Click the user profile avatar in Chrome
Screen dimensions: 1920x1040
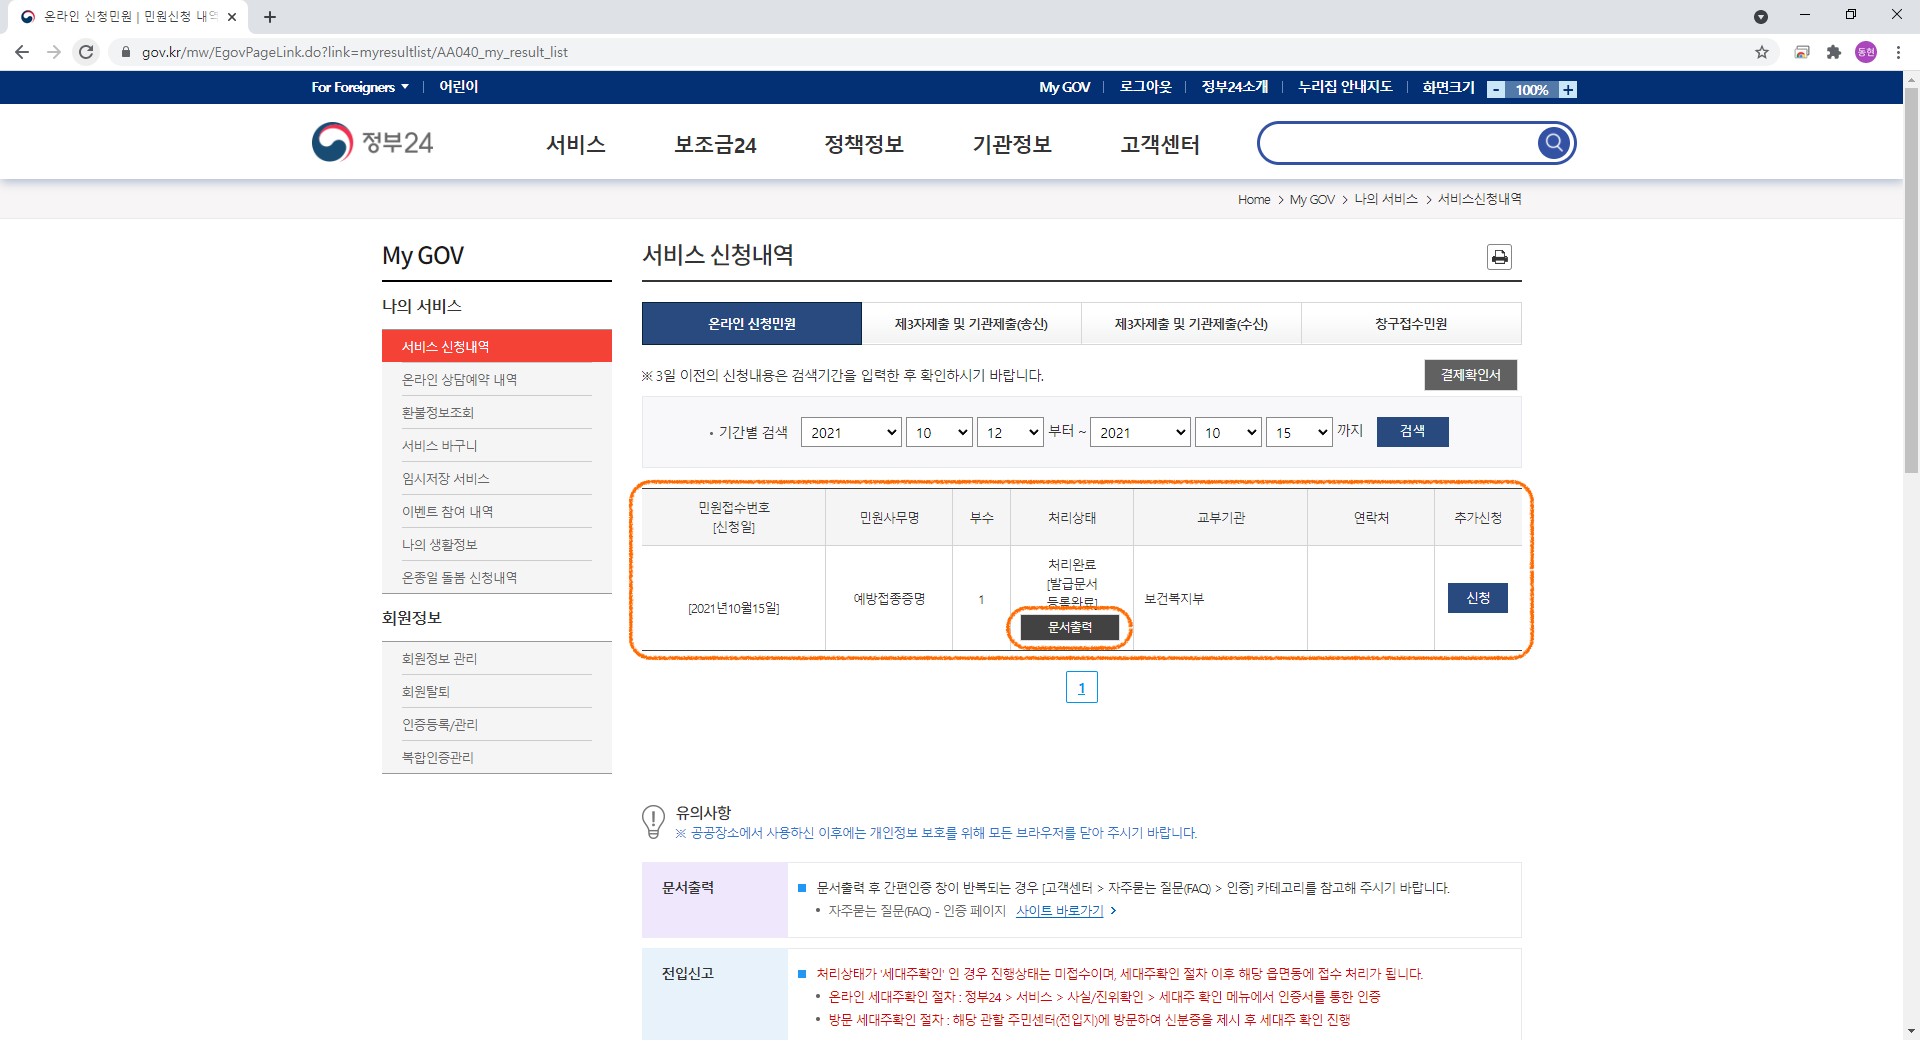1866,52
